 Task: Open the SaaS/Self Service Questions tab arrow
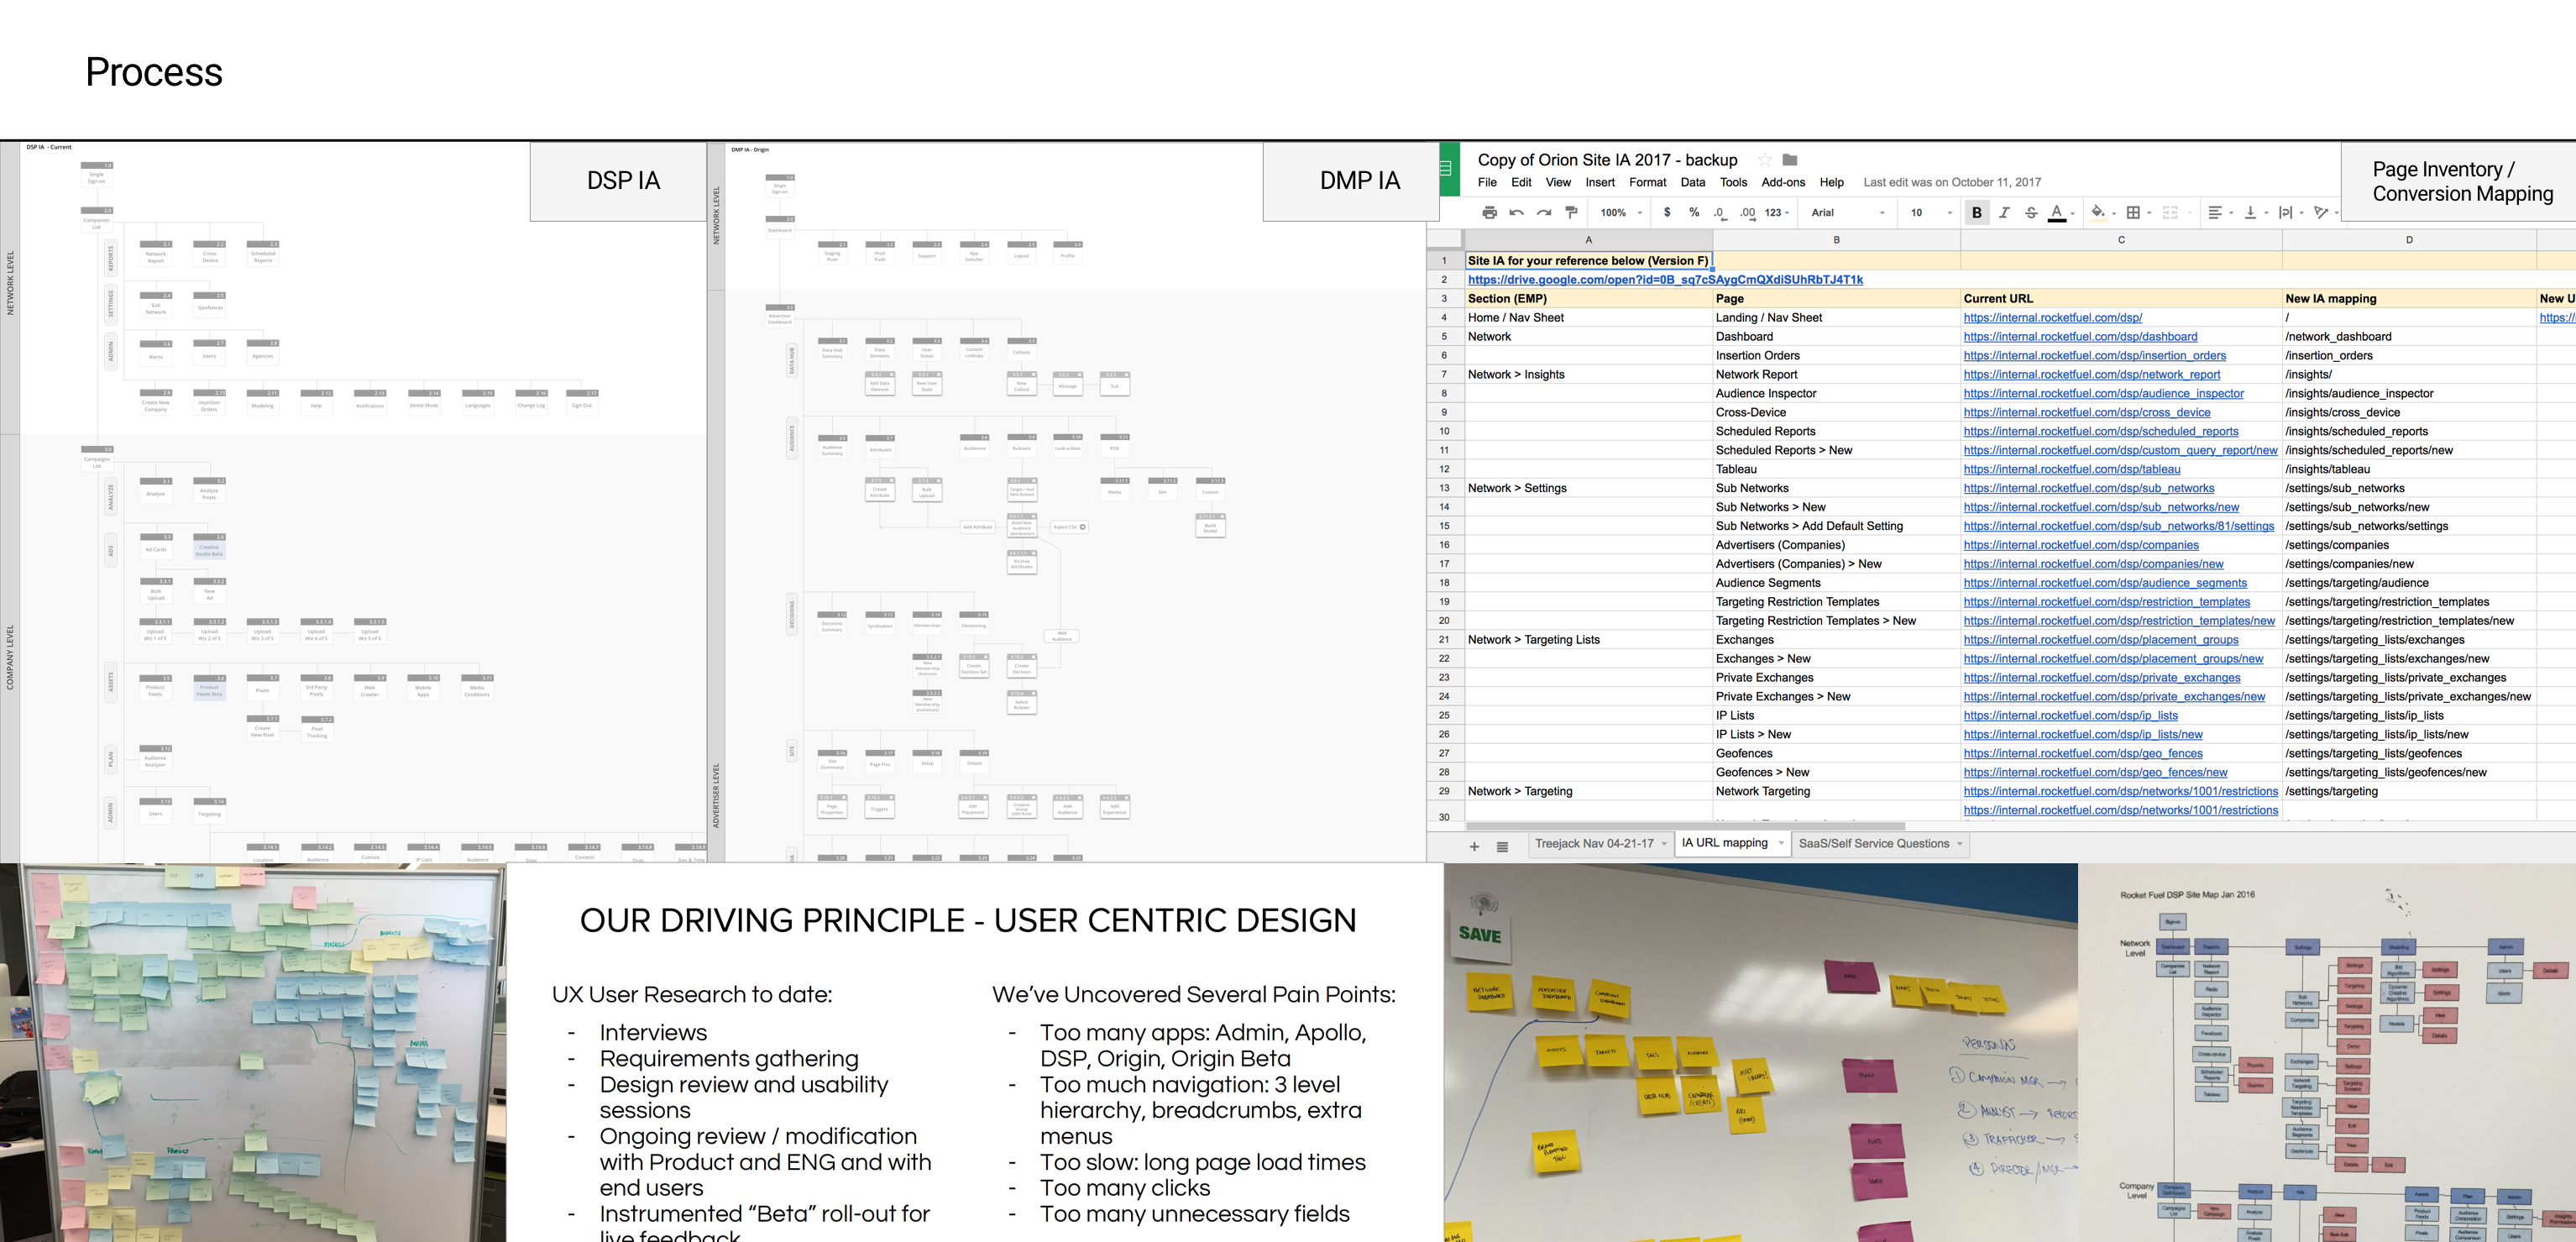pyautogui.click(x=1960, y=844)
